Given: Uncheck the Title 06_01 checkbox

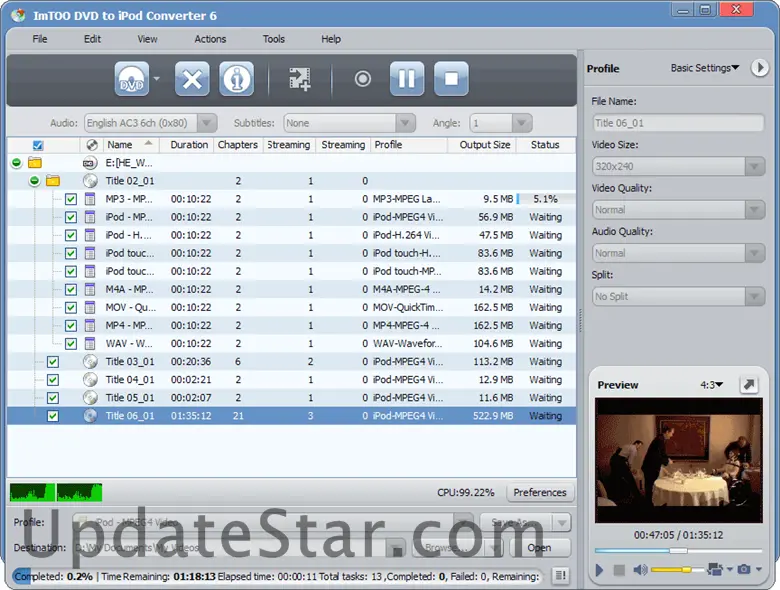Looking at the screenshot, I should [53, 416].
